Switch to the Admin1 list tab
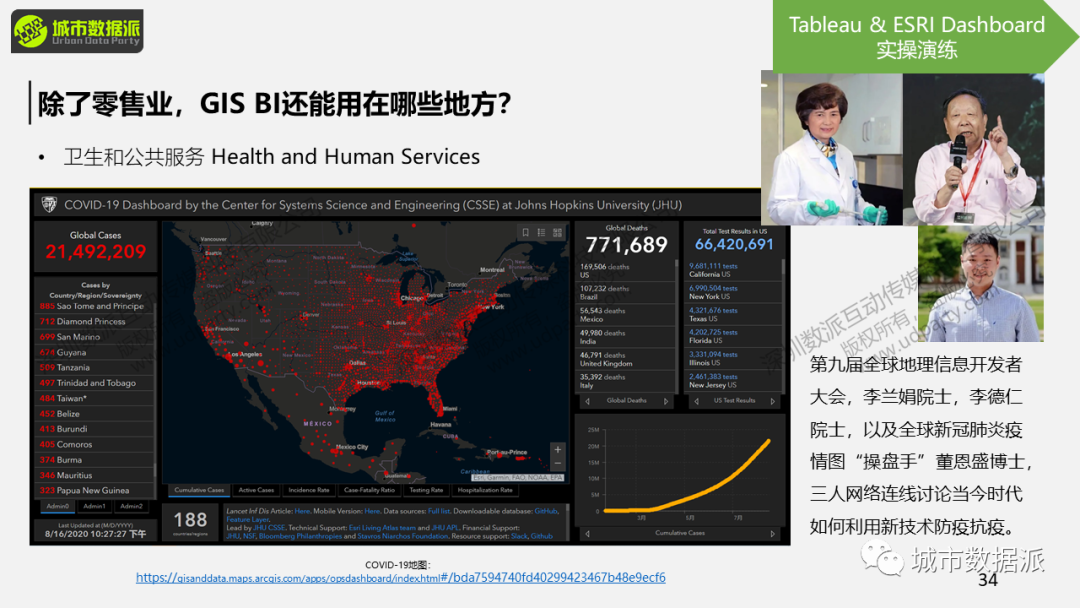 click(94, 506)
